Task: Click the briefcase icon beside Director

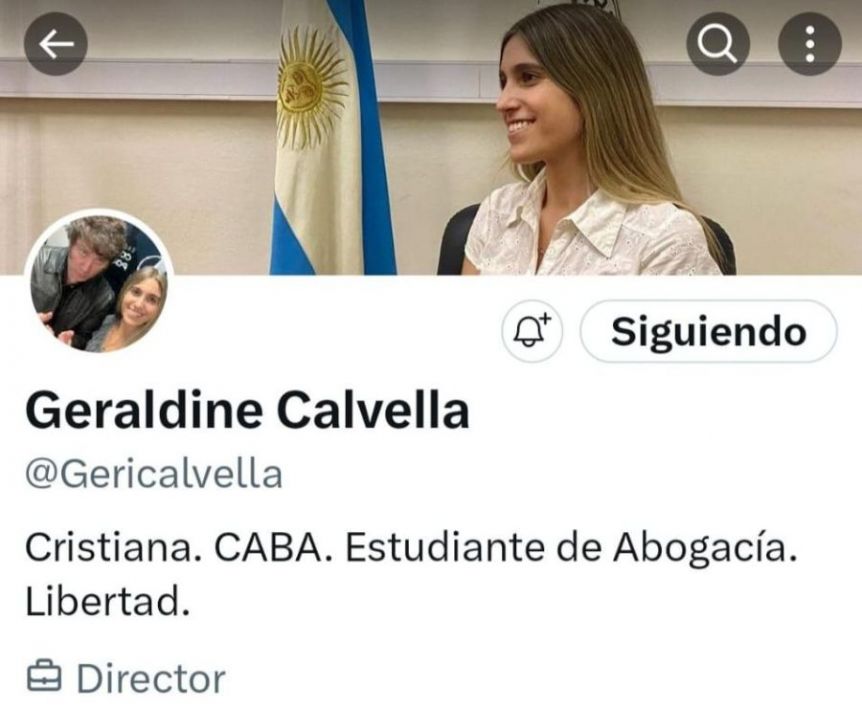Action: [43, 678]
